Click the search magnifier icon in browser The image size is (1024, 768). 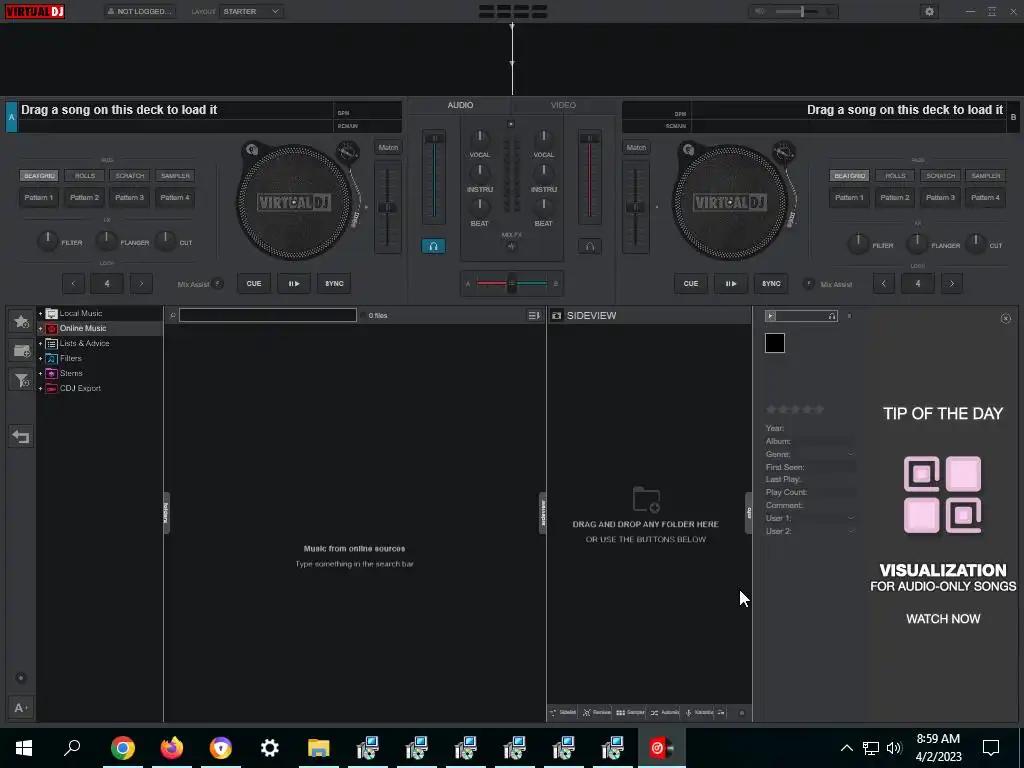172,315
